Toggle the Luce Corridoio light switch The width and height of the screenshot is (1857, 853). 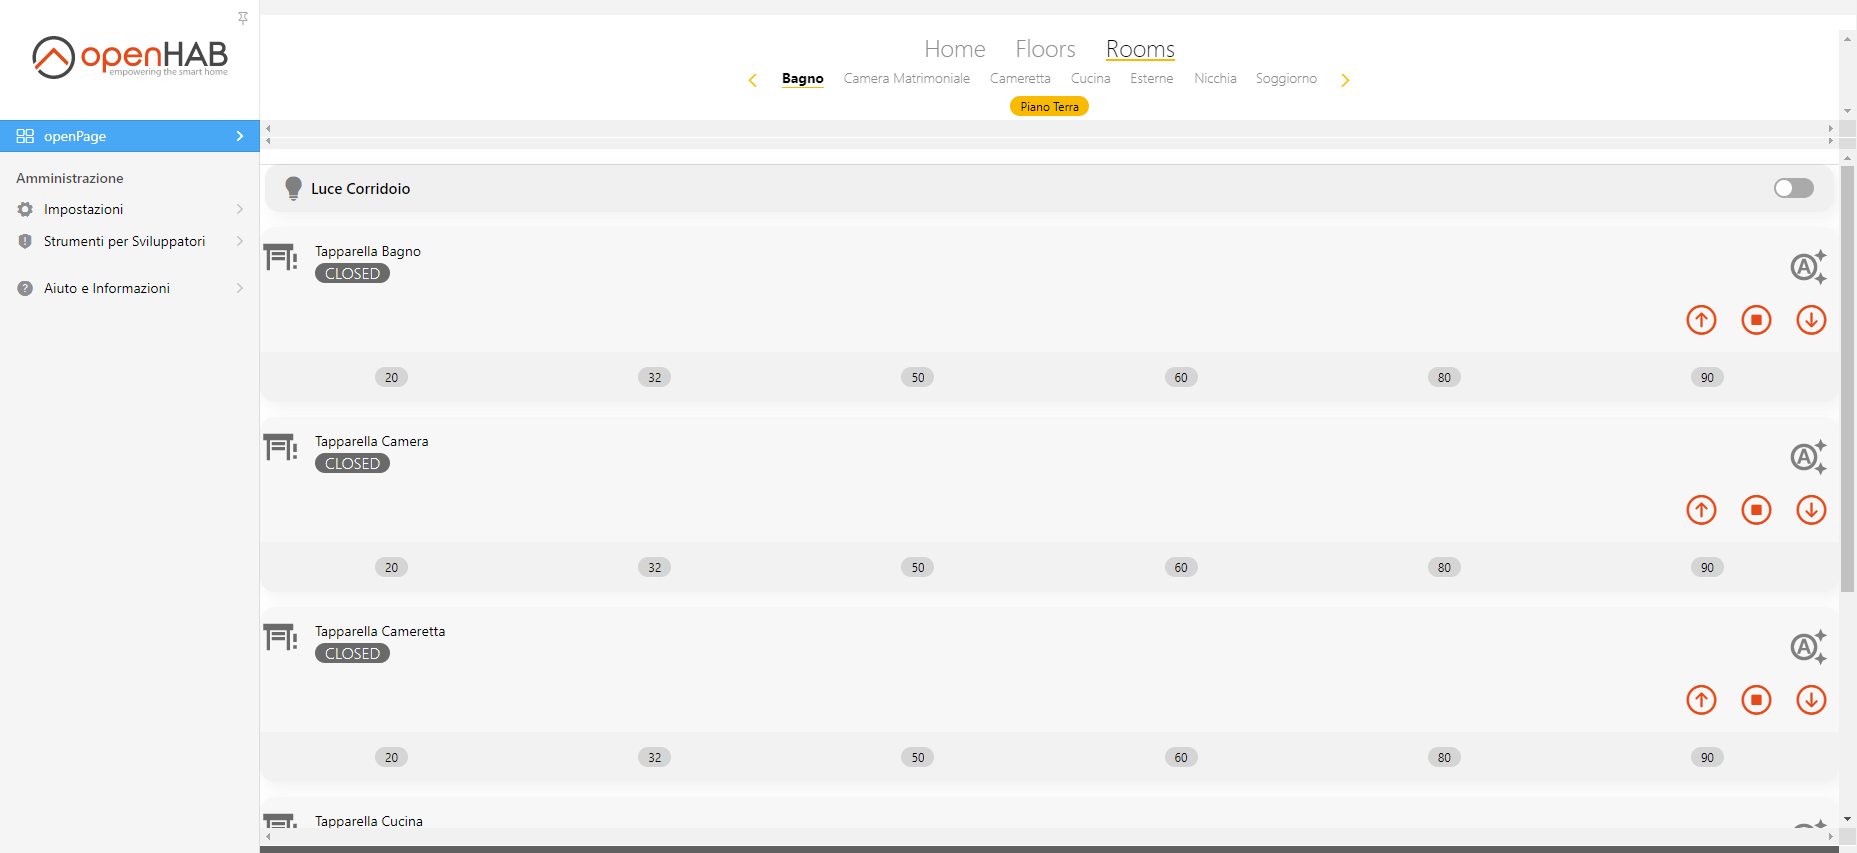pyautogui.click(x=1793, y=188)
